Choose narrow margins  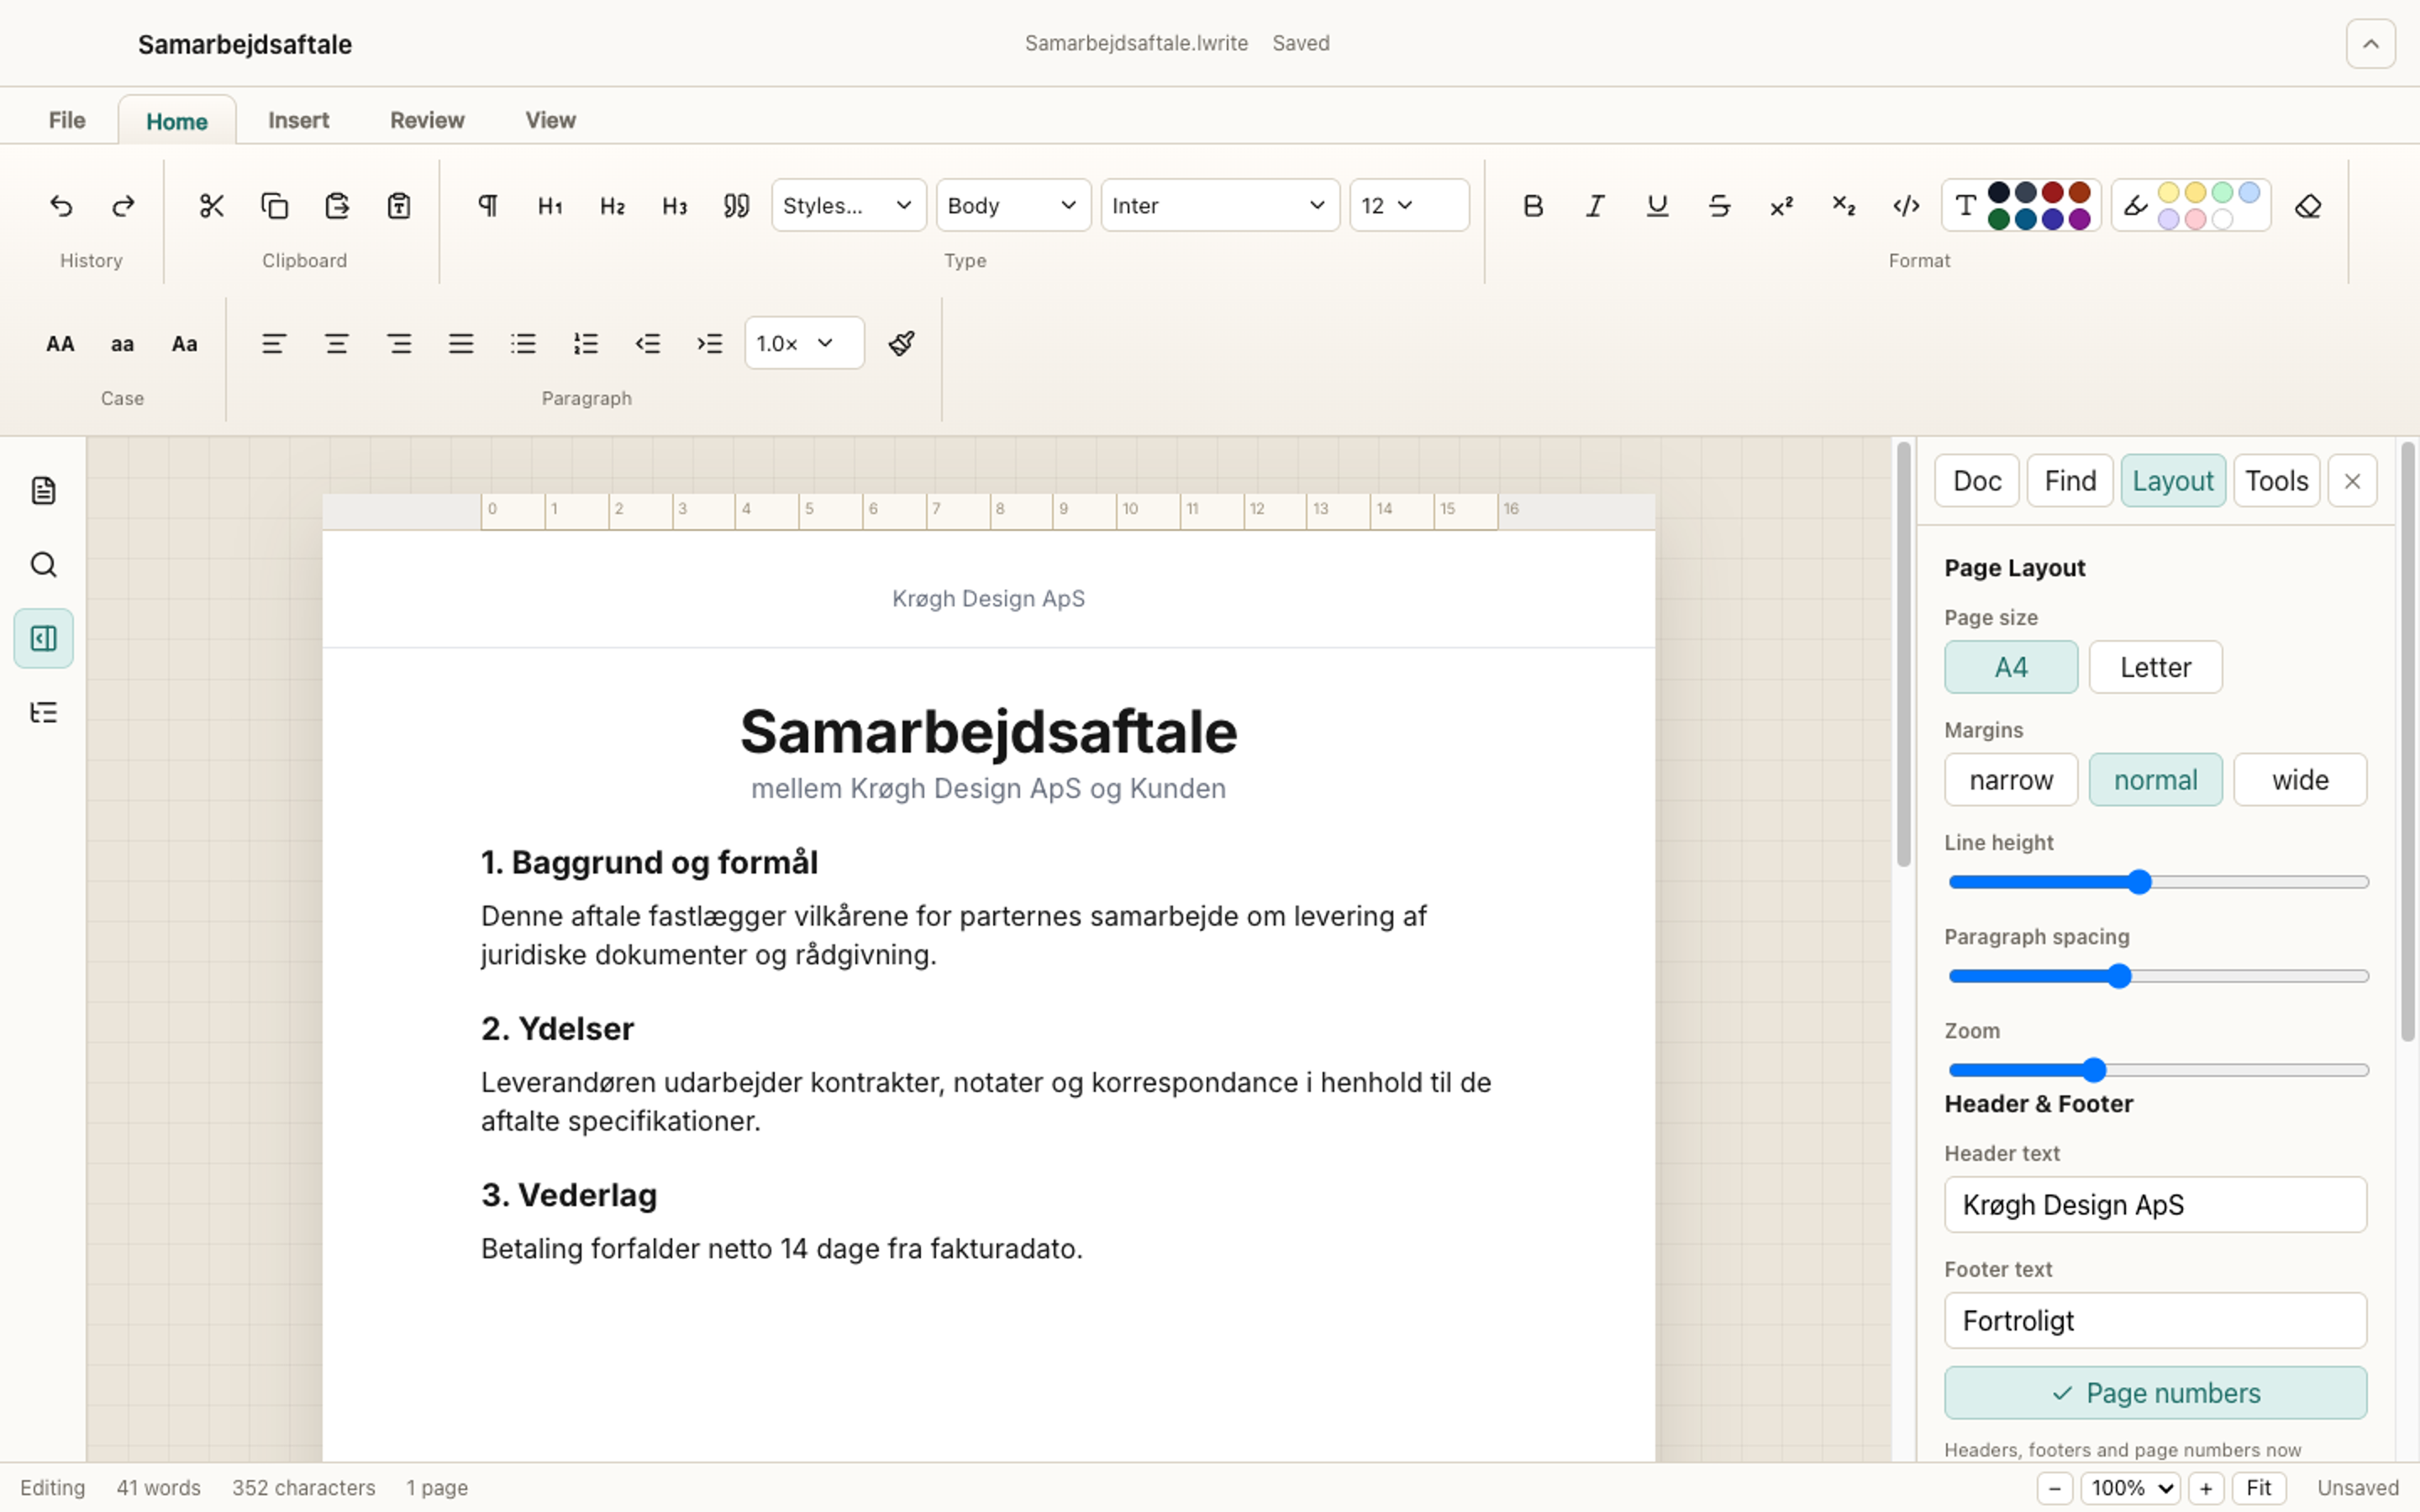(2011, 780)
